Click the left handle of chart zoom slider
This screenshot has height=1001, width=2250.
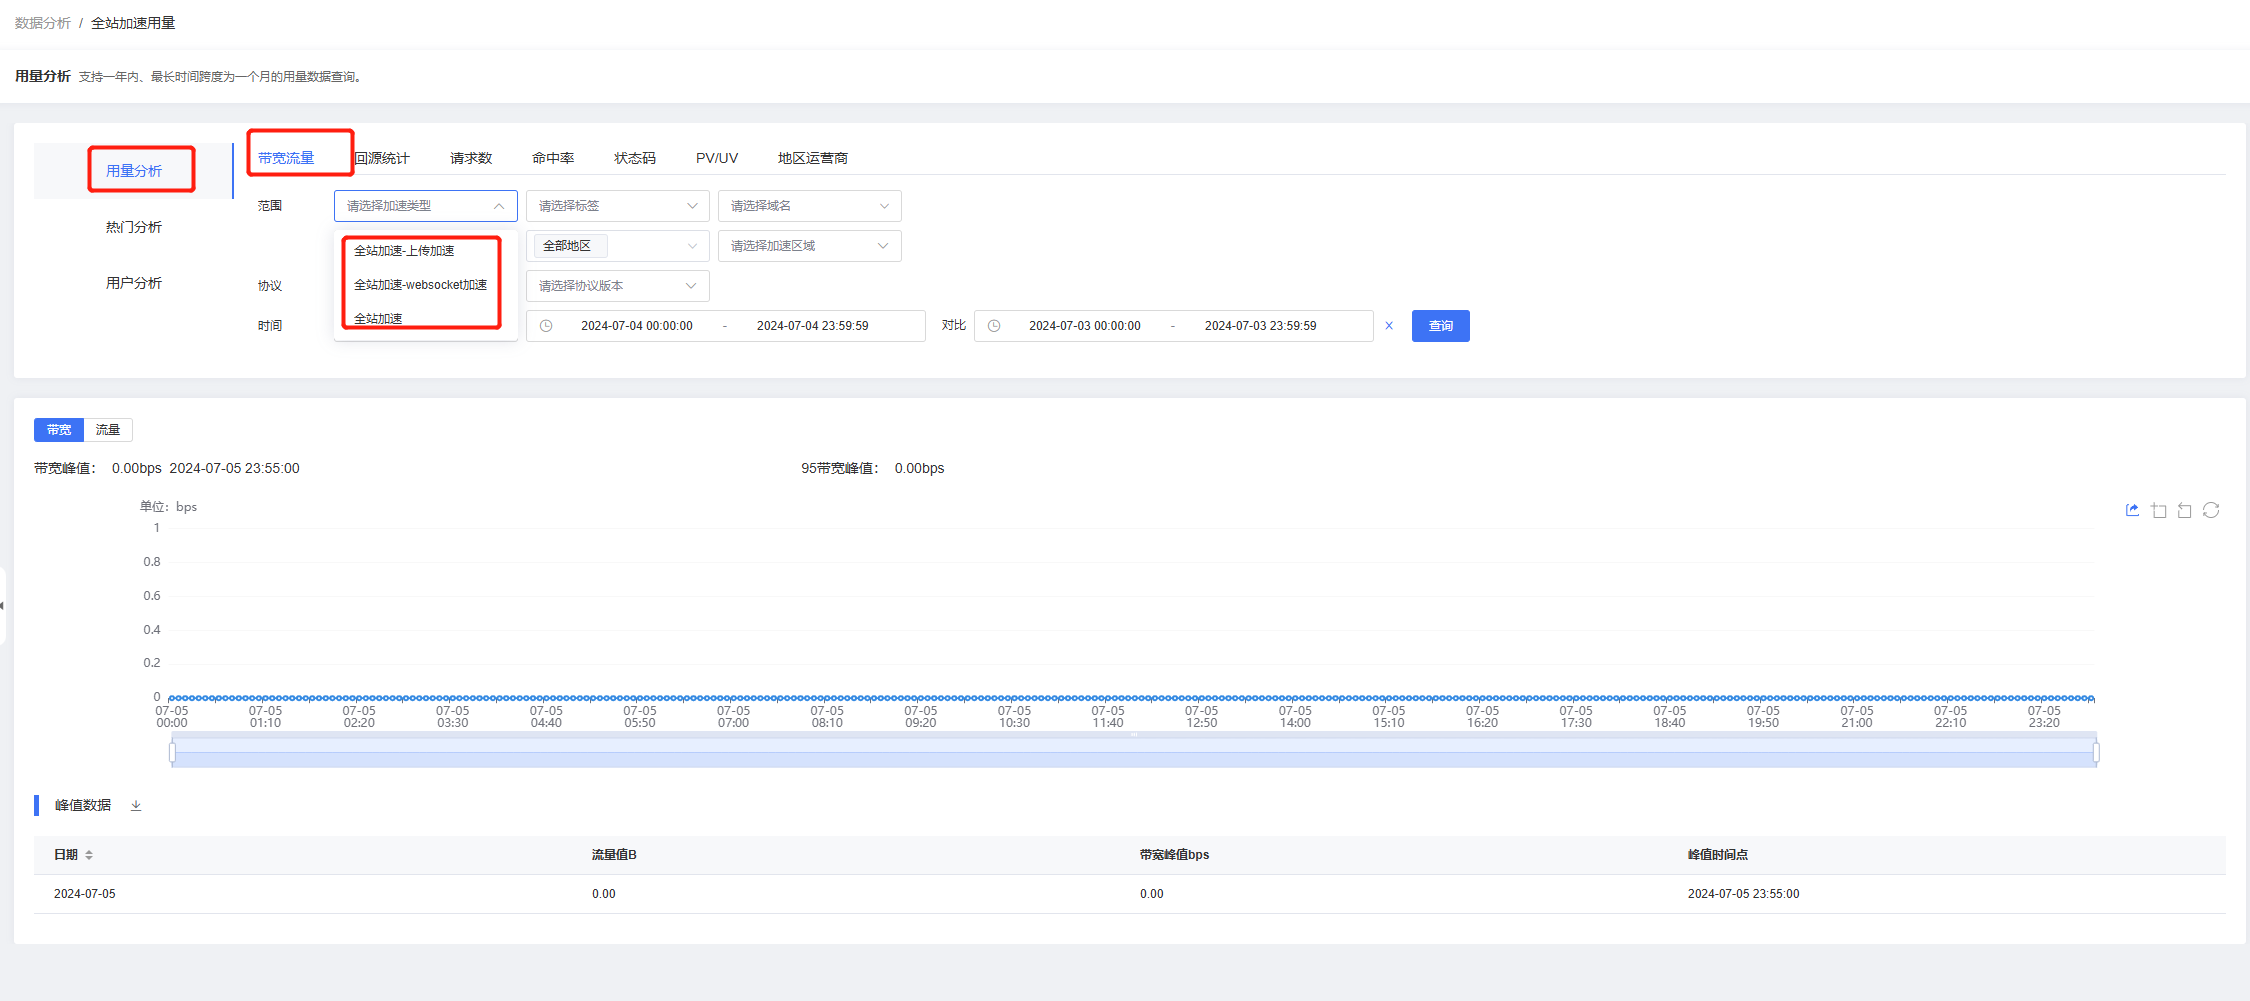pos(172,752)
